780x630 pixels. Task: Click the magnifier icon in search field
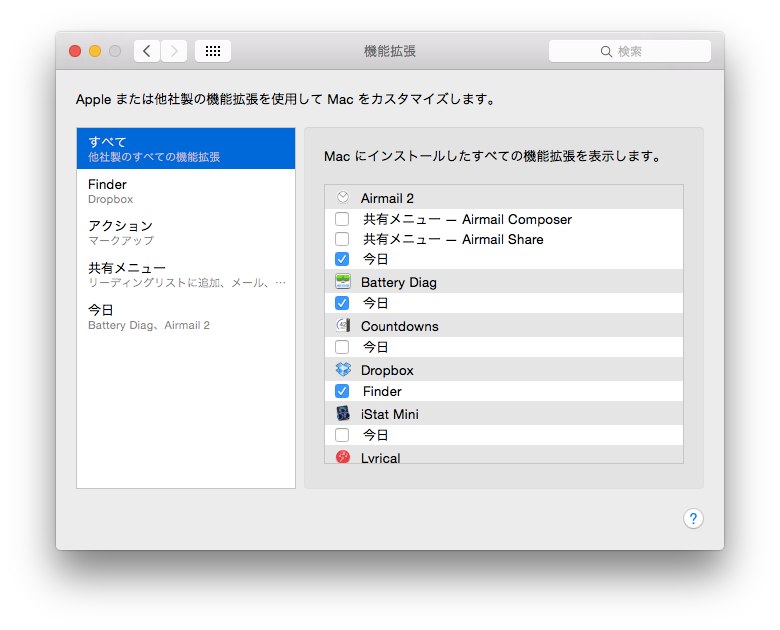point(606,51)
